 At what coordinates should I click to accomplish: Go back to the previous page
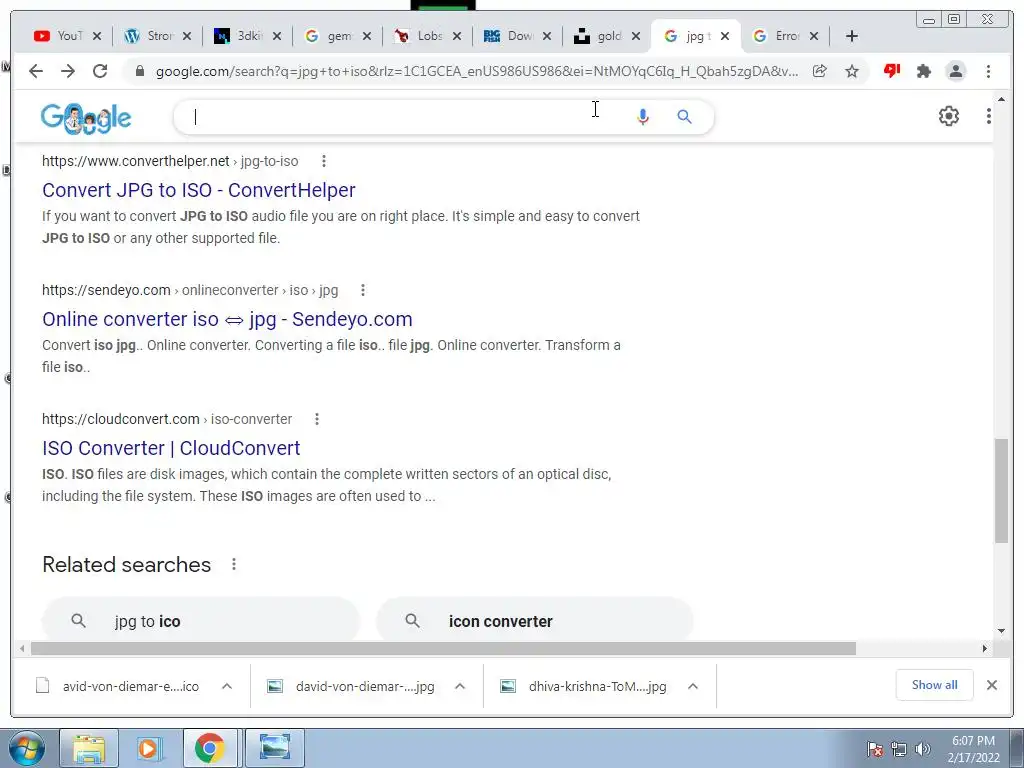tap(36, 71)
